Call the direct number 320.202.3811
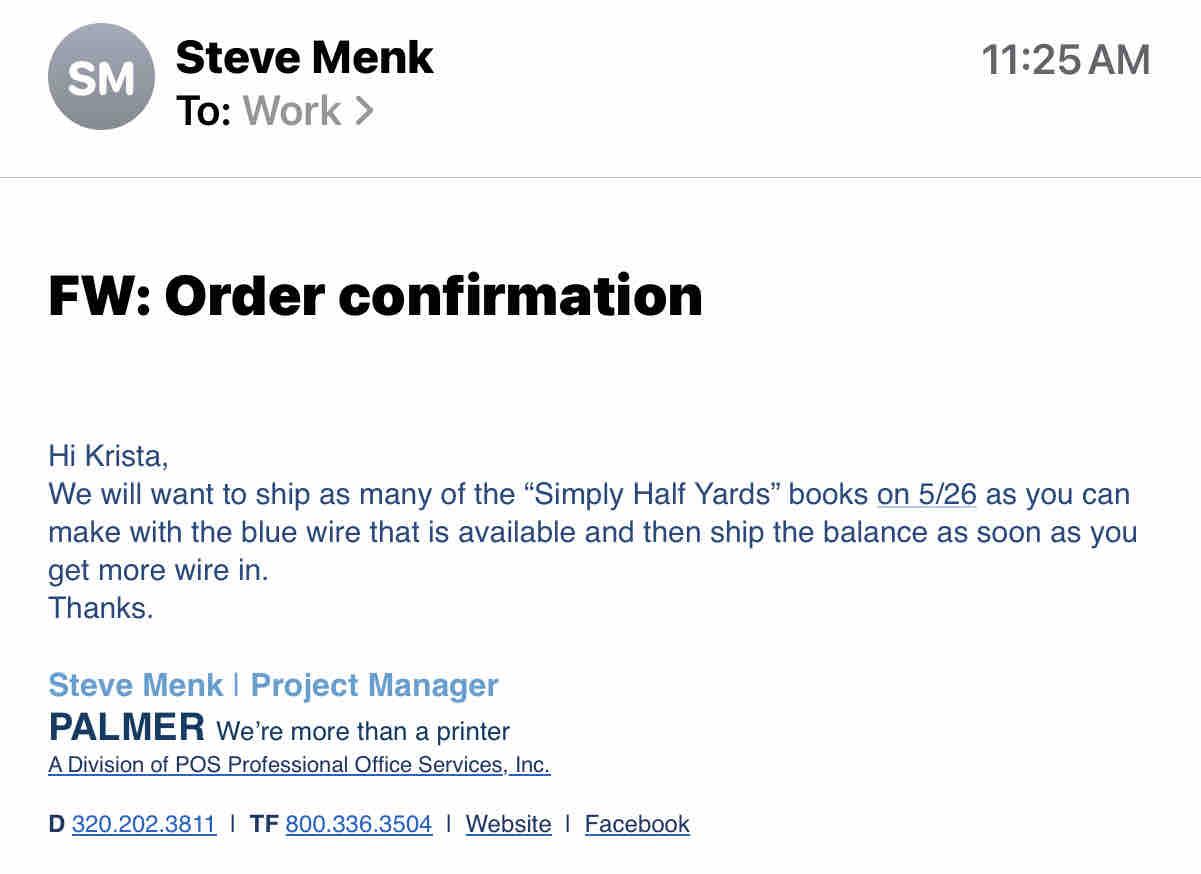The height and width of the screenshot is (874, 1201). pyautogui.click(x=144, y=824)
